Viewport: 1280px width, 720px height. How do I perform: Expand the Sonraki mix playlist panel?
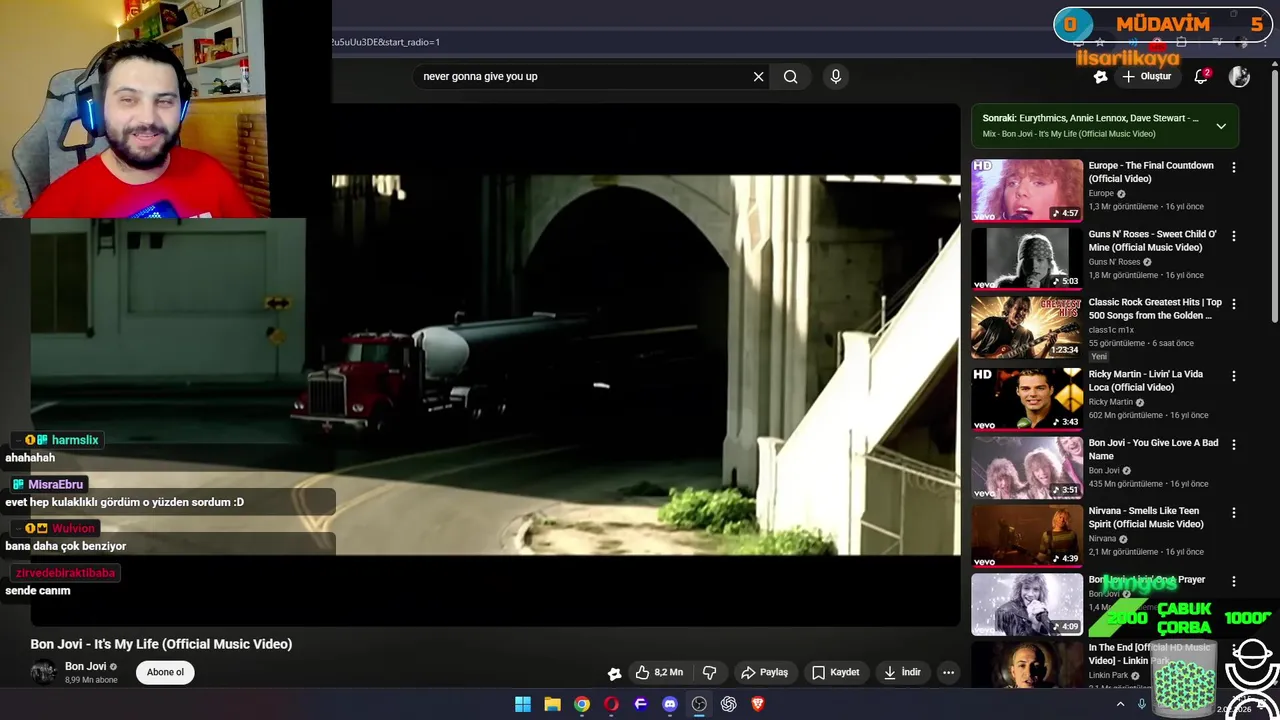coord(1221,126)
